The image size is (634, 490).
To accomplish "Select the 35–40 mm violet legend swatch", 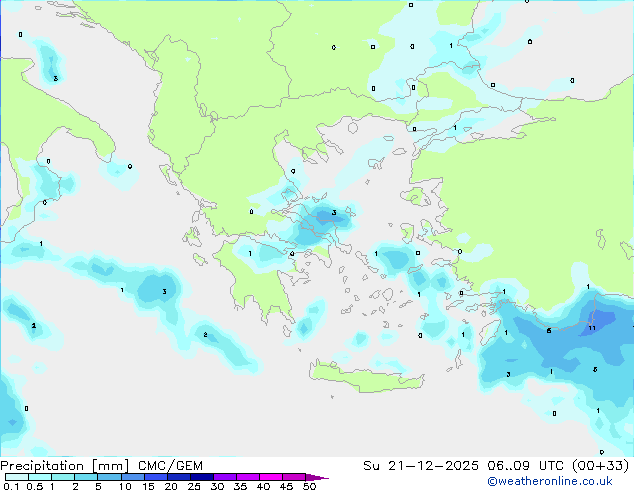I will 248,477.
